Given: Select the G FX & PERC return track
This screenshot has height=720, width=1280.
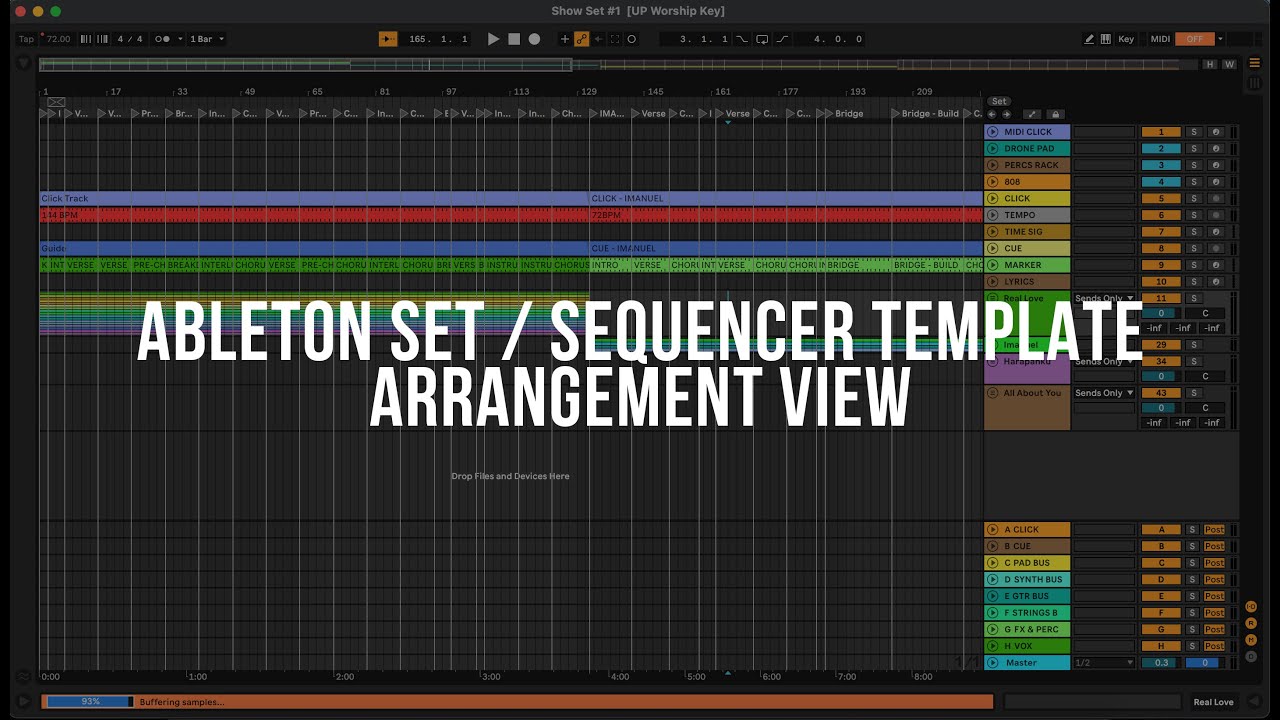Looking at the screenshot, I should tap(1027, 629).
